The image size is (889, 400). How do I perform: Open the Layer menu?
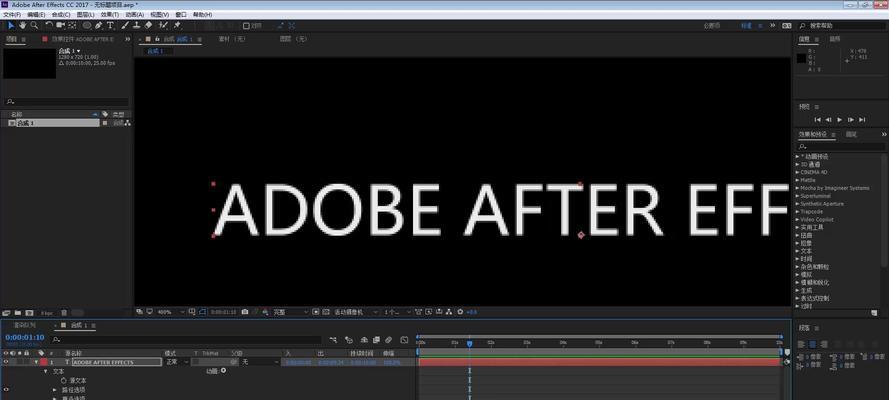(86, 14)
